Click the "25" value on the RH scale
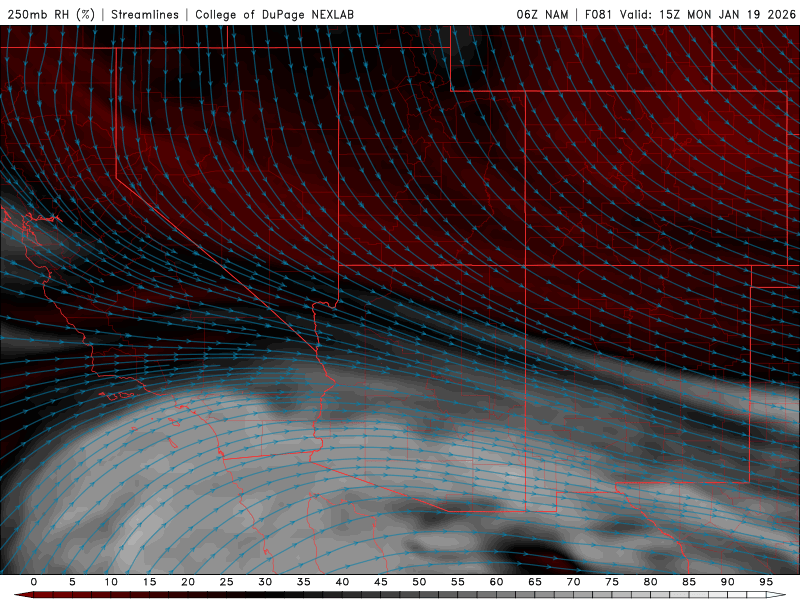Screen dimensions: 800x600 [227, 582]
